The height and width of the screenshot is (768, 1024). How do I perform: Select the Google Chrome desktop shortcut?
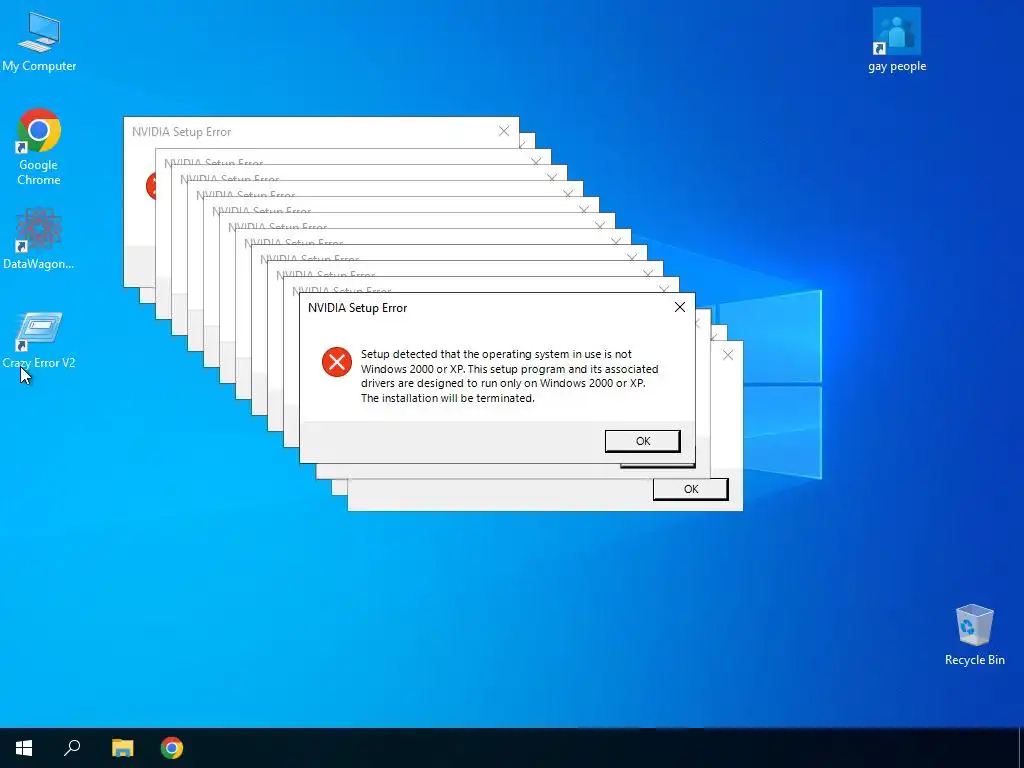pyautogui.click(x=39, y=147)
